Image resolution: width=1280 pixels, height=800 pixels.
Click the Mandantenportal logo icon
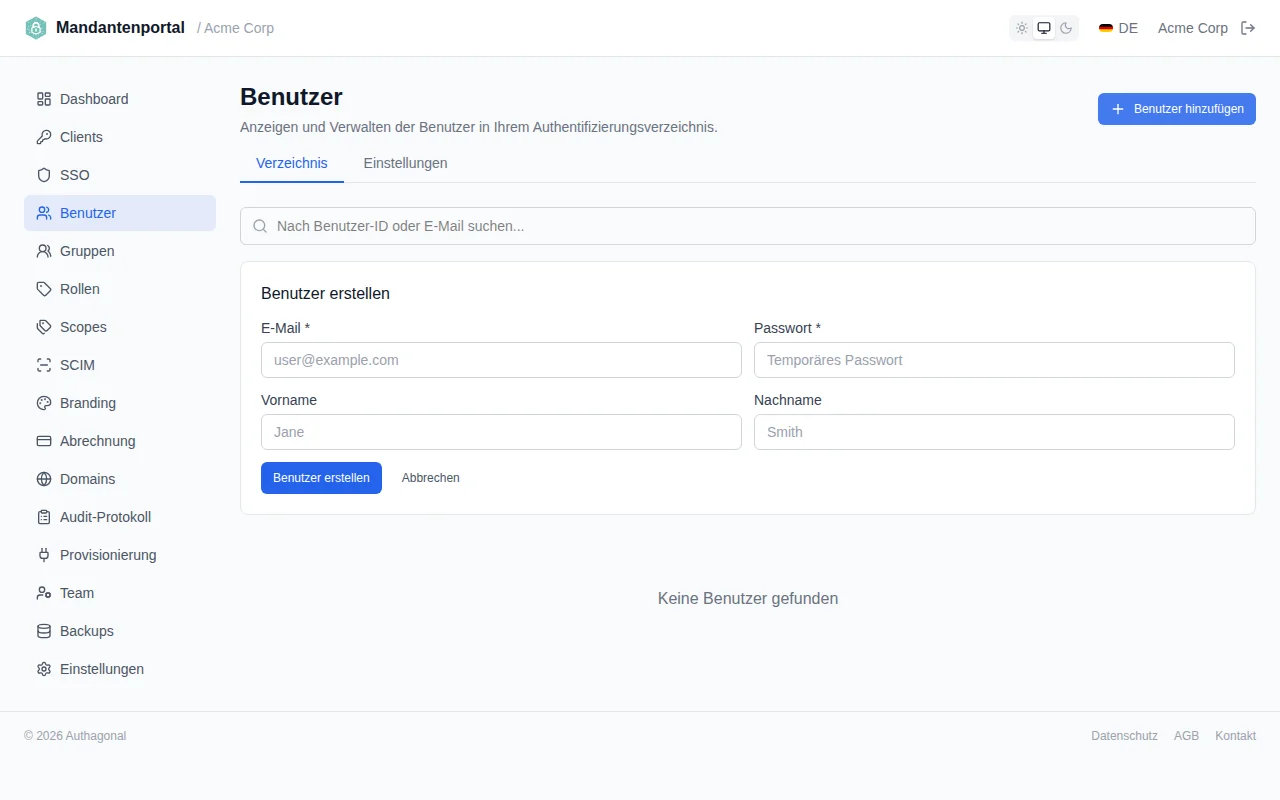pos(36,28)
